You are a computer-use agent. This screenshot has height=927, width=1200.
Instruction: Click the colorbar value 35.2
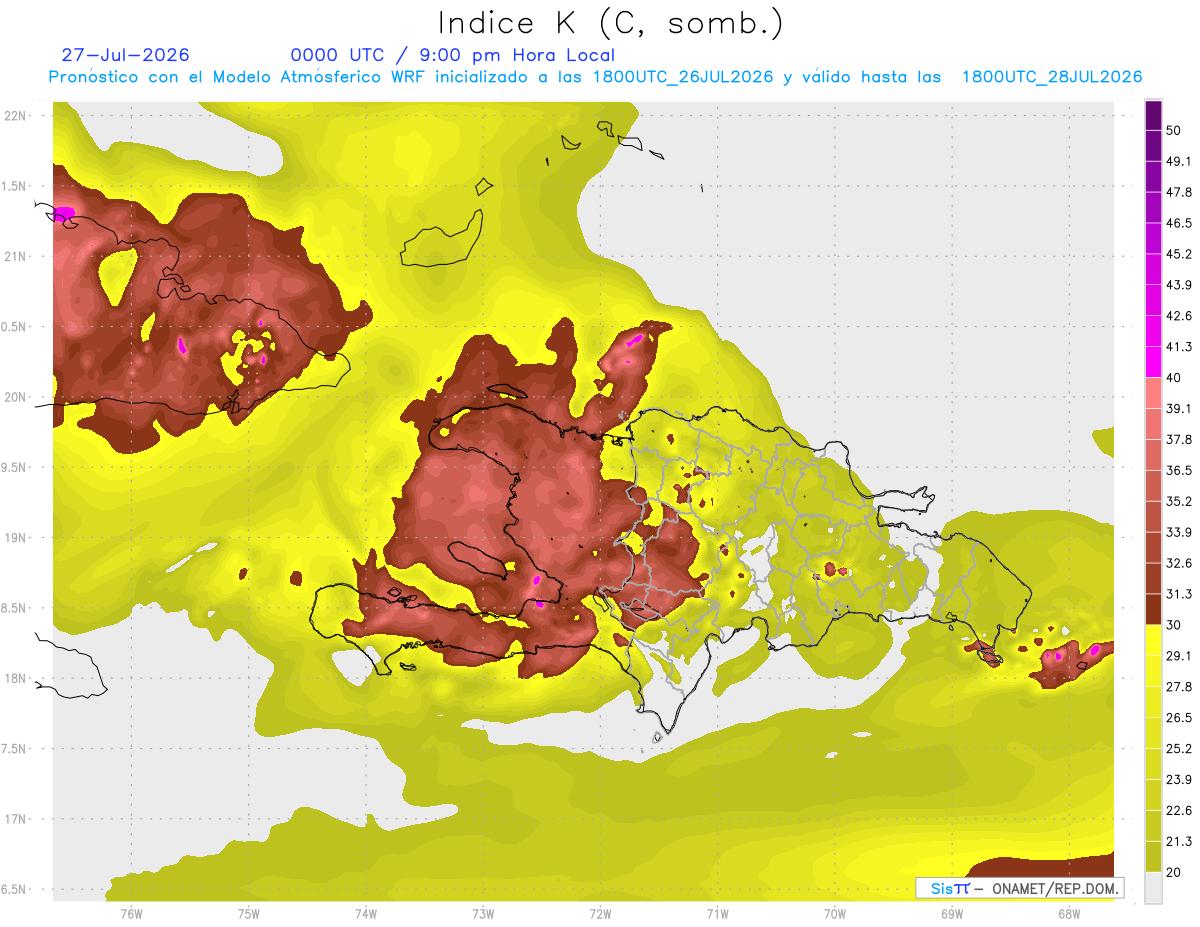[1178, 501]
